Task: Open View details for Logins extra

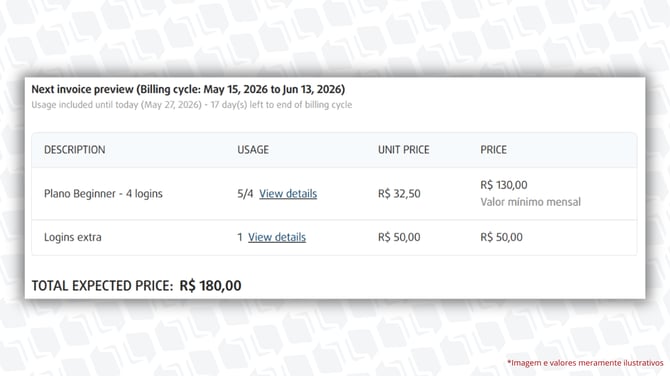Action: click(277, 237)
